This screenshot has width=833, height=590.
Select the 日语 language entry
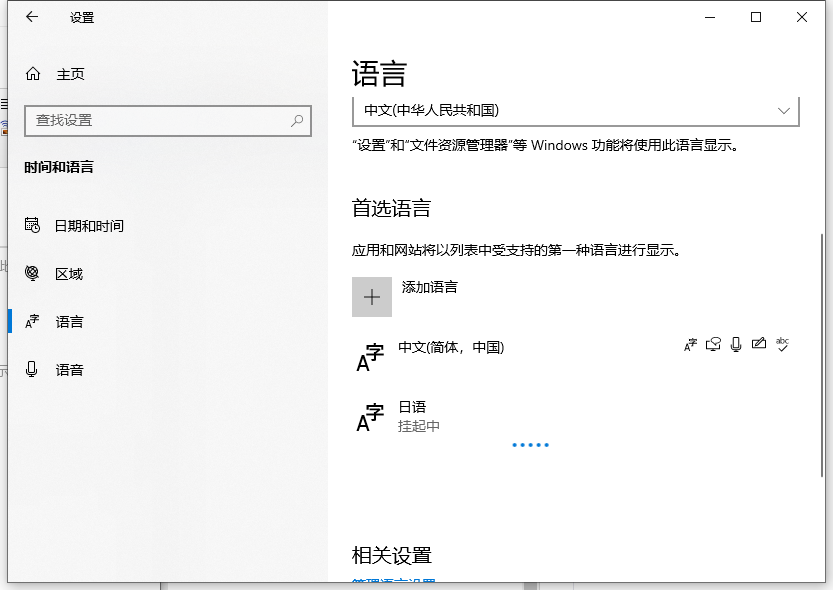(576, 417)
